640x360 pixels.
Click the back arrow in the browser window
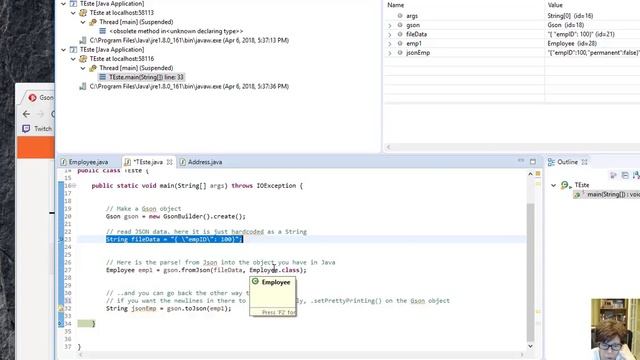27,114
